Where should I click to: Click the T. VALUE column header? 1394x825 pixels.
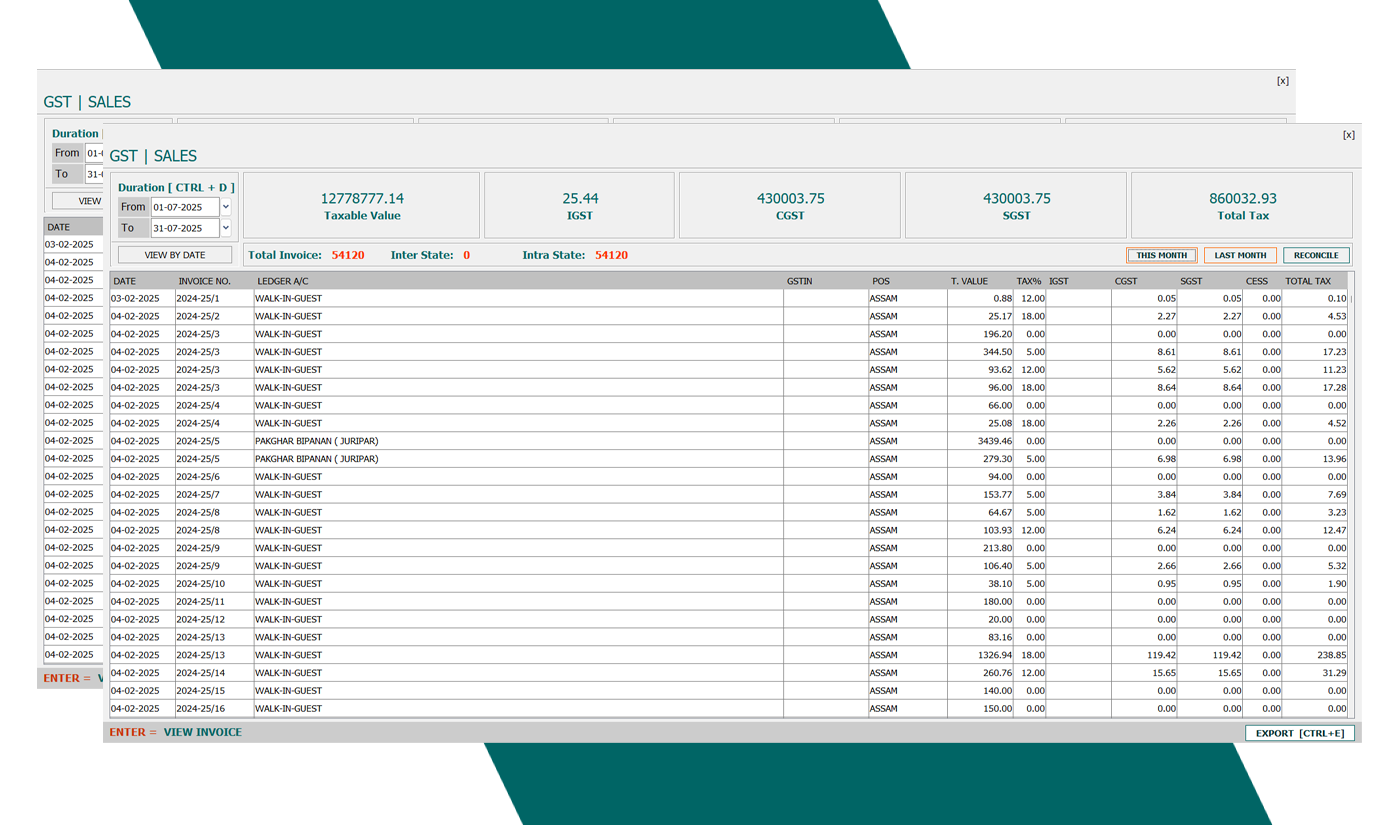969,281
